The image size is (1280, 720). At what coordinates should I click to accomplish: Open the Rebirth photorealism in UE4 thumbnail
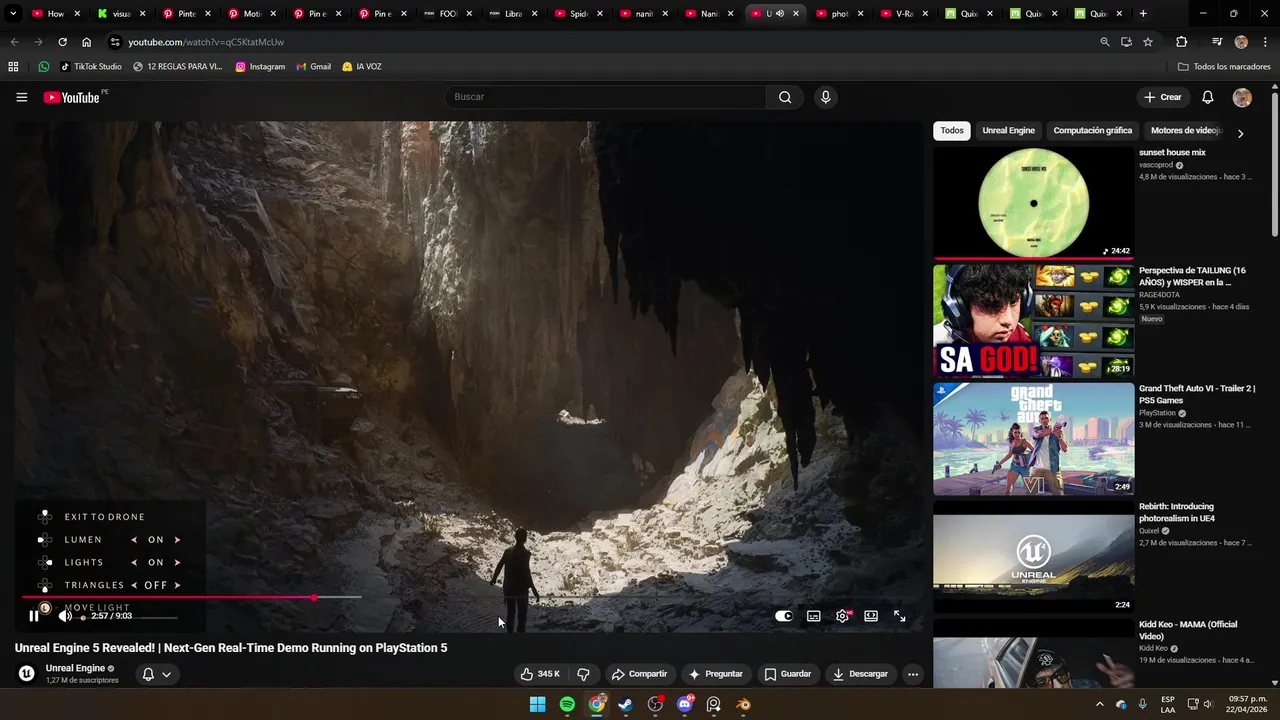click(1034, 557)
